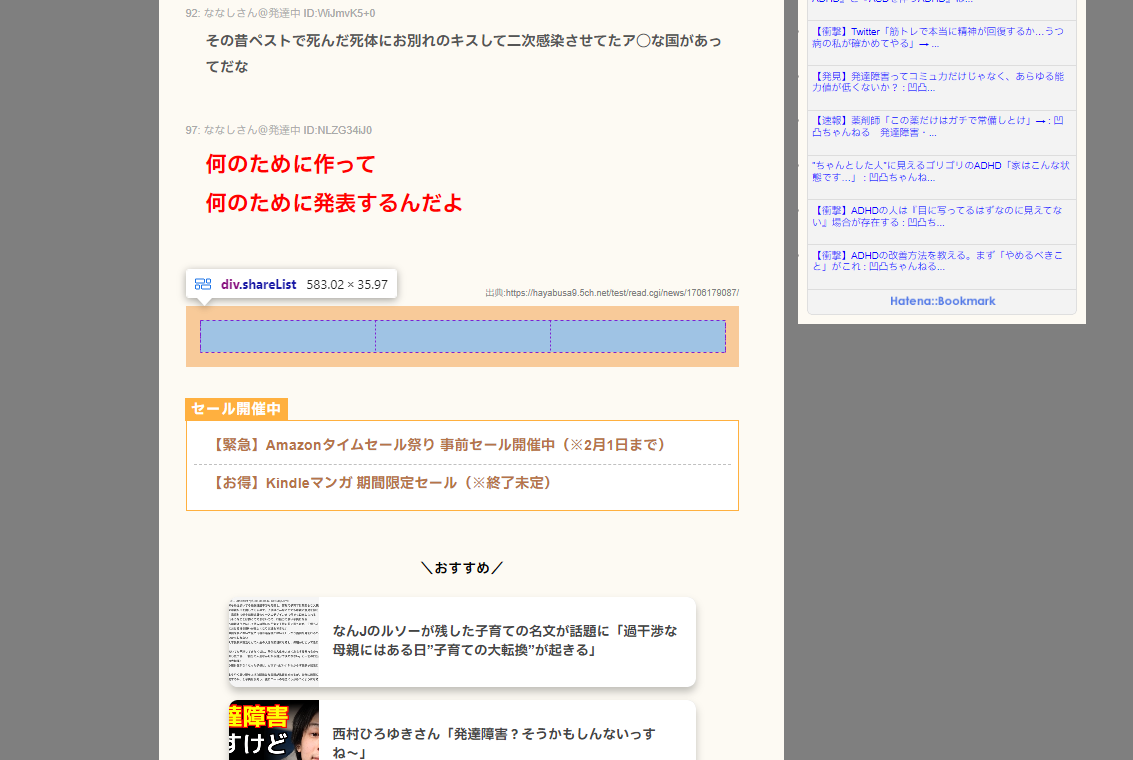Click the rightmost highlighted share button
This screenshot has height=760, width=1133.
coord(638,337)
